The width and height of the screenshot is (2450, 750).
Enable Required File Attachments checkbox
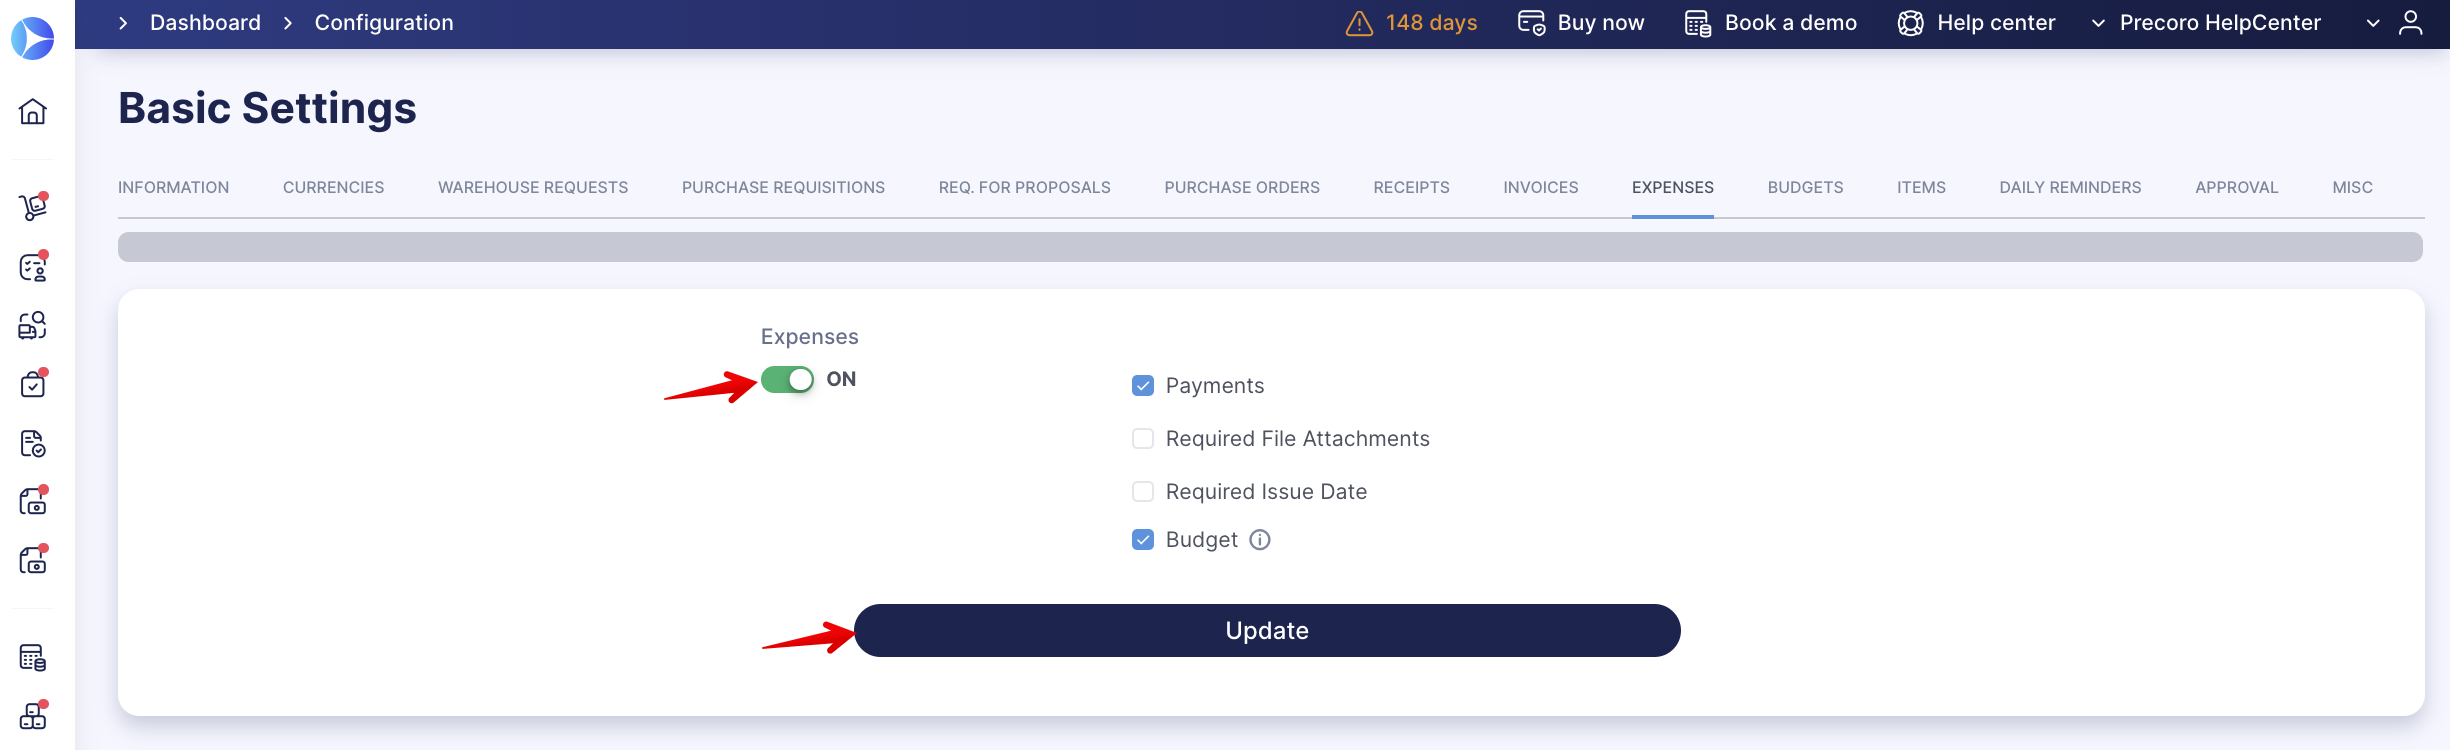pyautogui.click(x=1143, y=439)
